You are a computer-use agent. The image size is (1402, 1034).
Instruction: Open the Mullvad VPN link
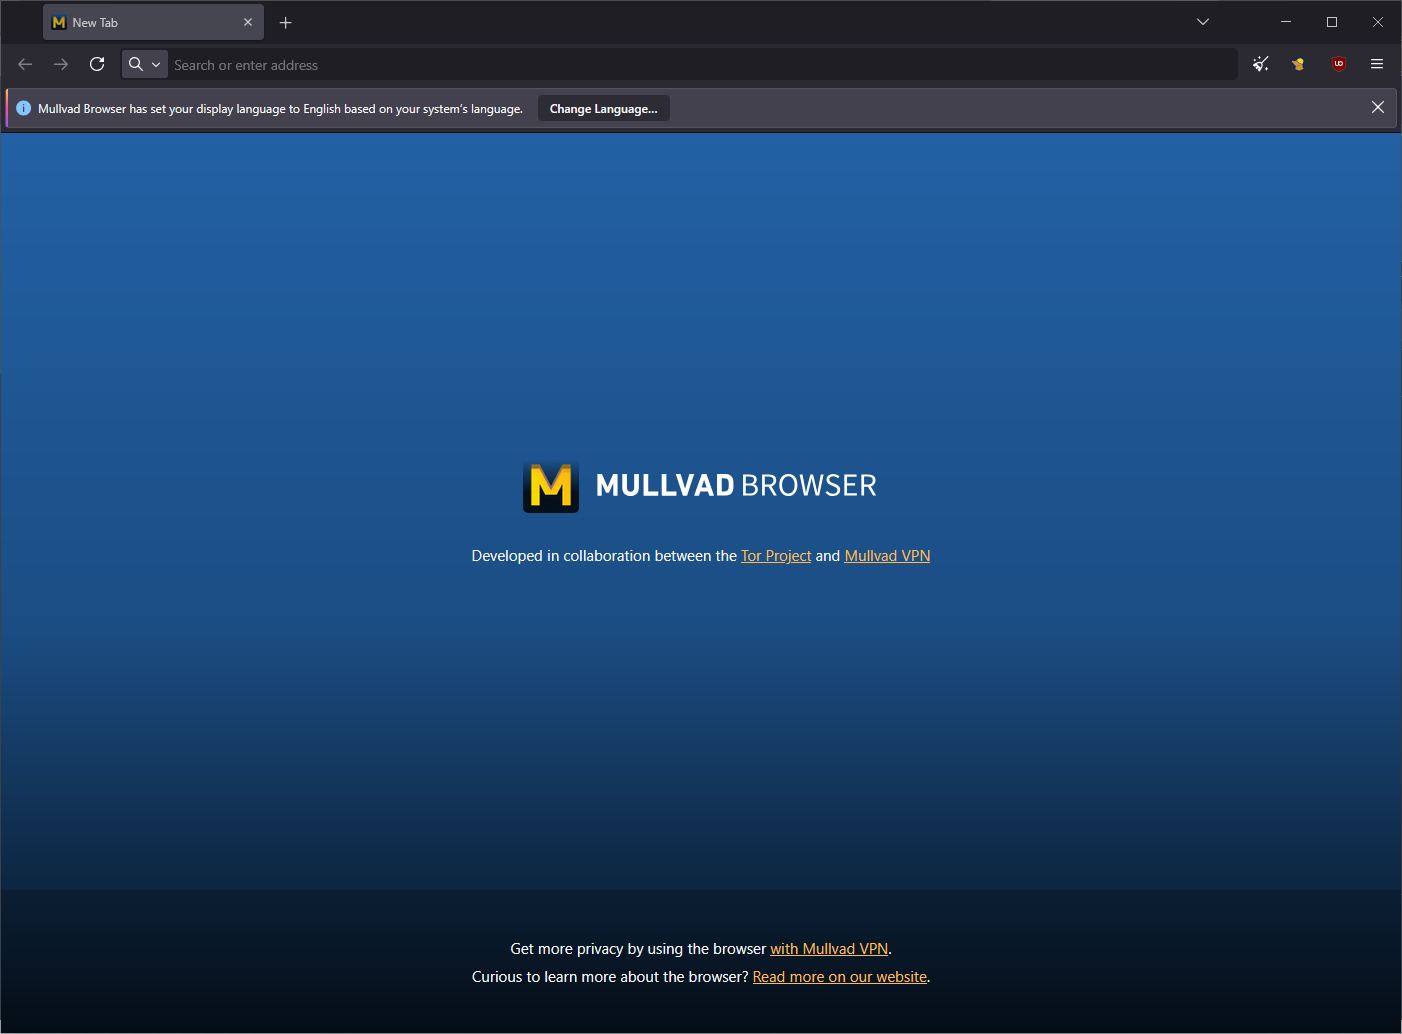pyautogui.click(x=887, y=556)
